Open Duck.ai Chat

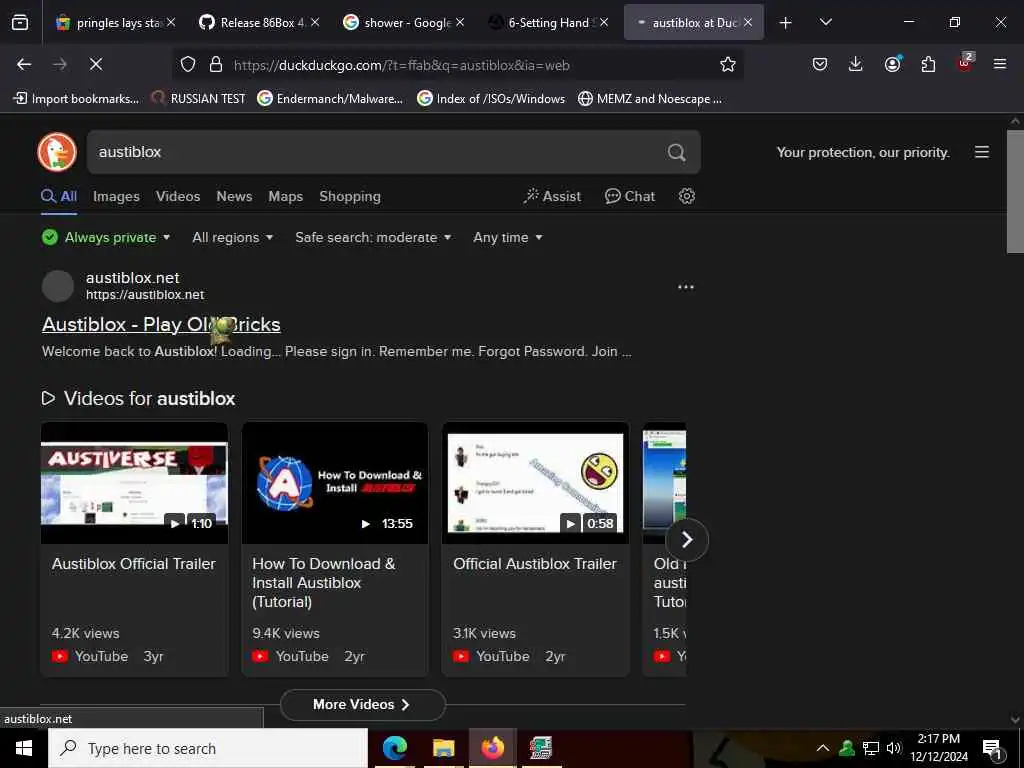tap(630, 196)
